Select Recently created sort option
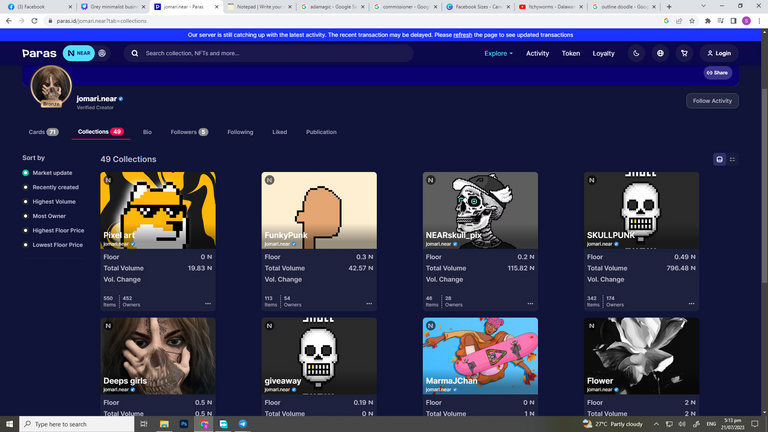Image resolution: width=768 pixels, height=432 pixels. pyautogui.click(x=55, y=187)
